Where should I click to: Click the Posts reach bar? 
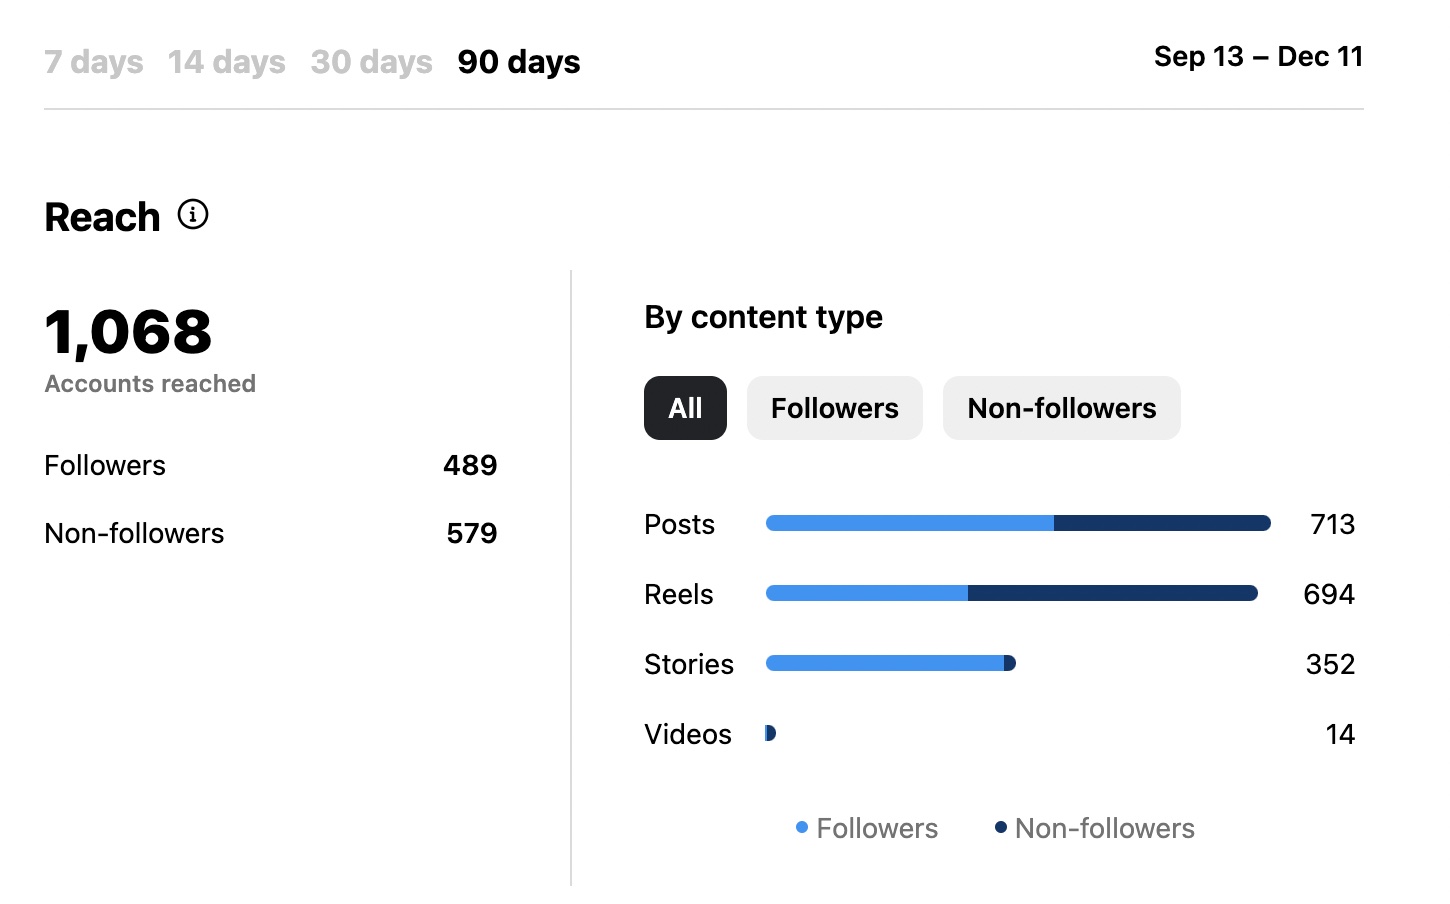(x=1017, y=523)
